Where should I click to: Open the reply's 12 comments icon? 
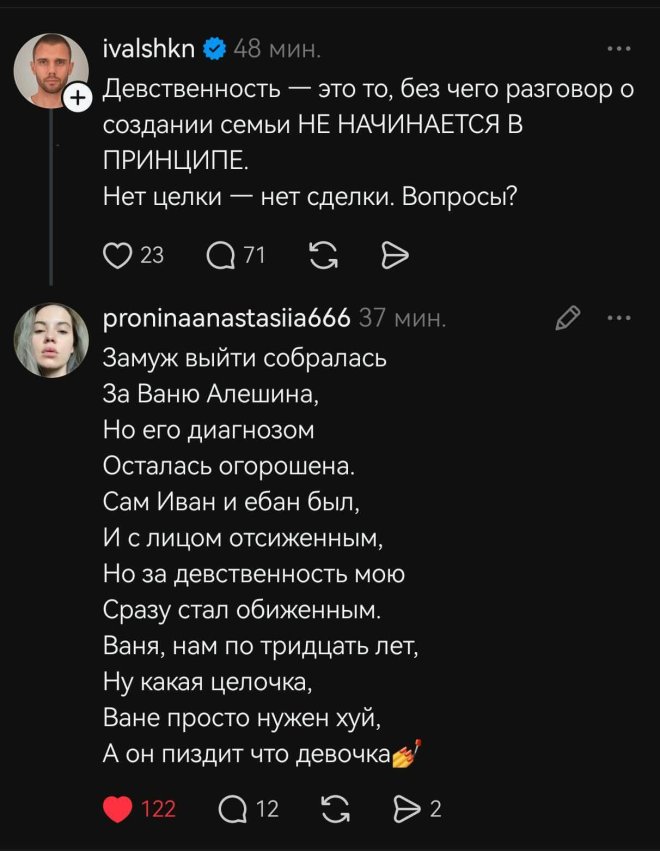click(x=232, y=810)
